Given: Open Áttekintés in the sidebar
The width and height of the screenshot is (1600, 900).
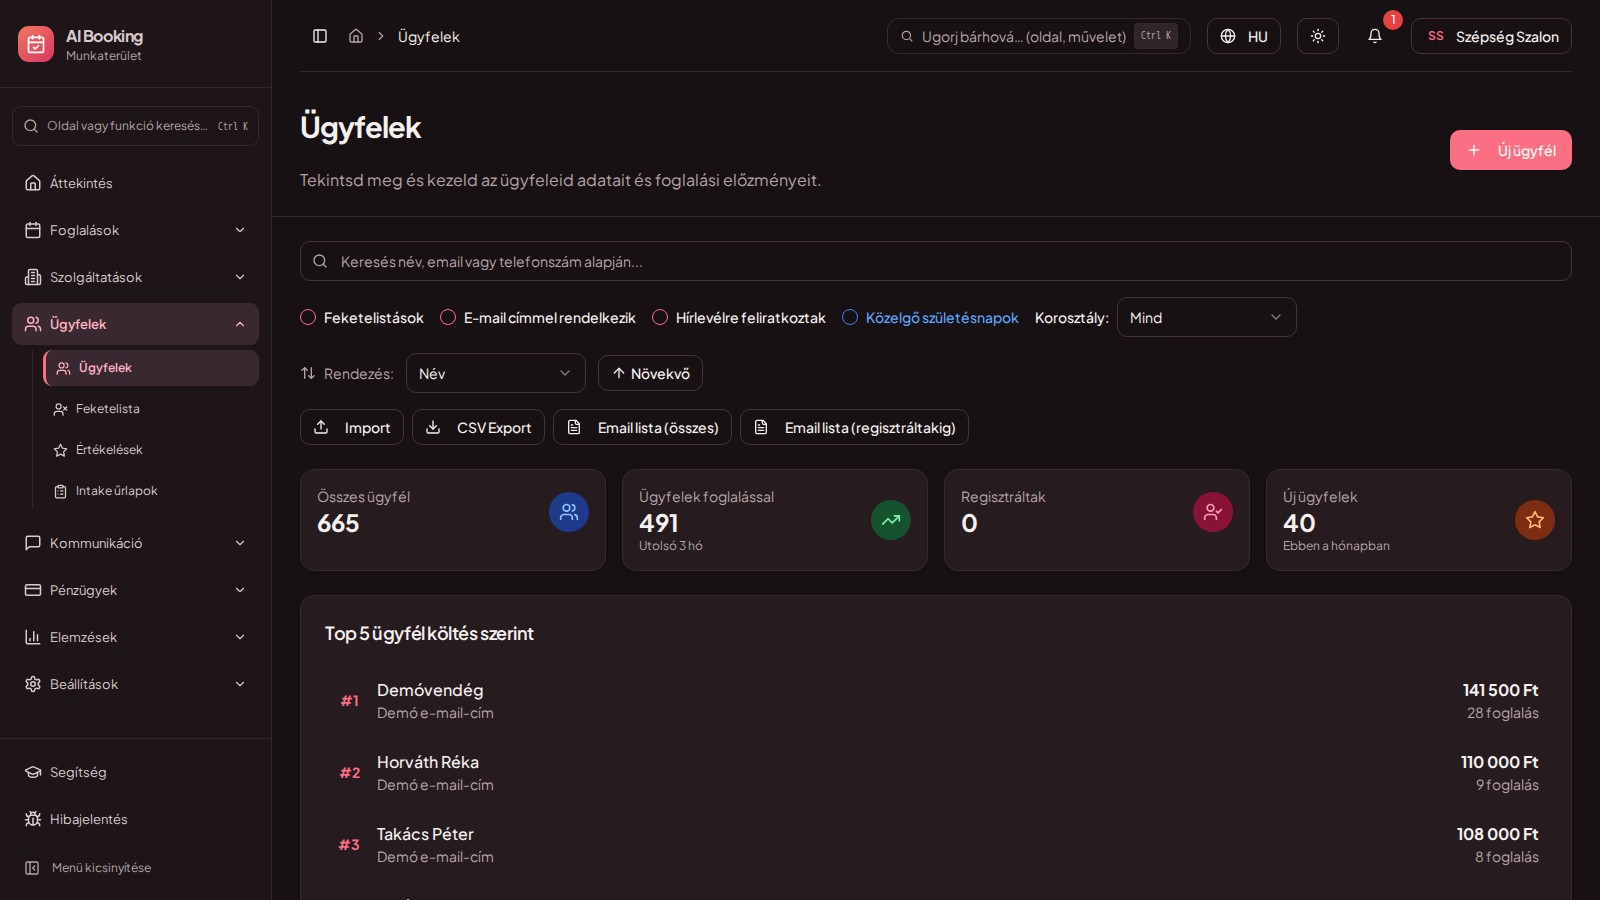Looking at the screenshot, I should [135, 183].
